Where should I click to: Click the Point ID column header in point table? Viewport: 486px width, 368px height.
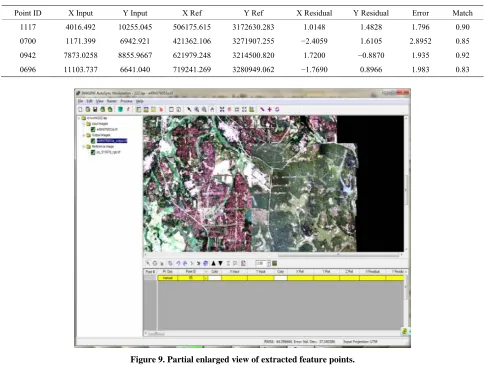tap(190, 272)
